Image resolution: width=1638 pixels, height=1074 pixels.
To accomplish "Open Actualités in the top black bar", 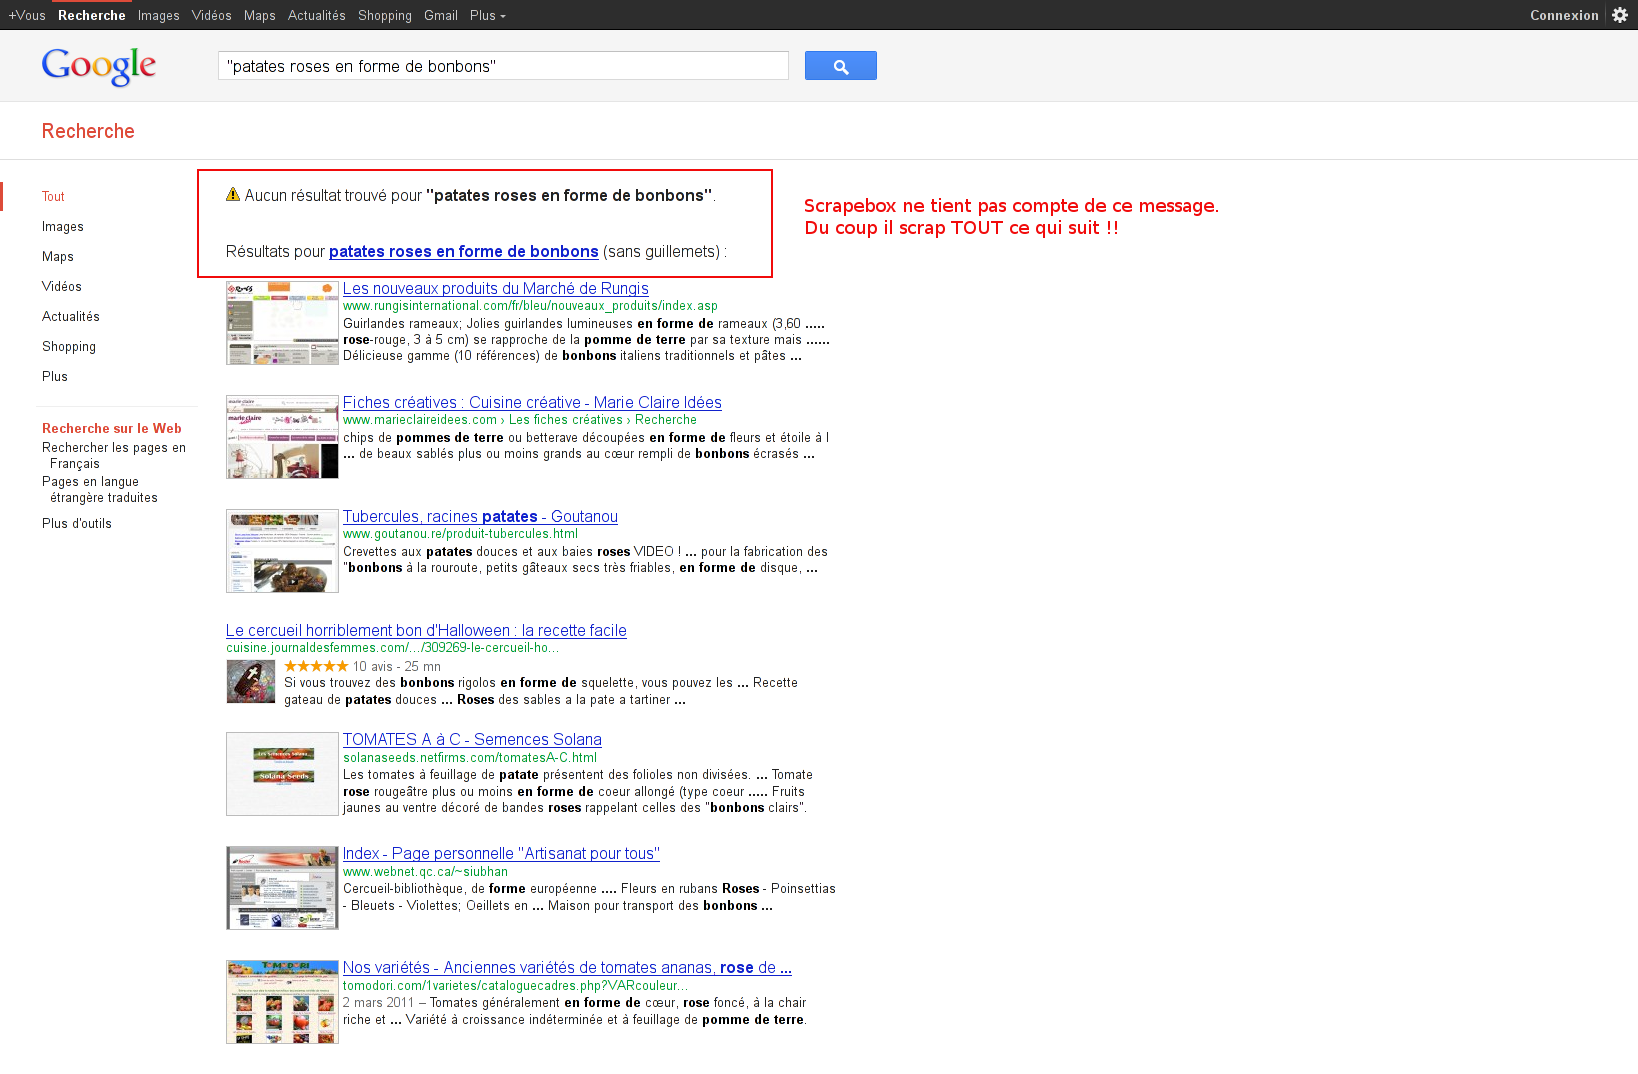I will (x=317, y=15).
